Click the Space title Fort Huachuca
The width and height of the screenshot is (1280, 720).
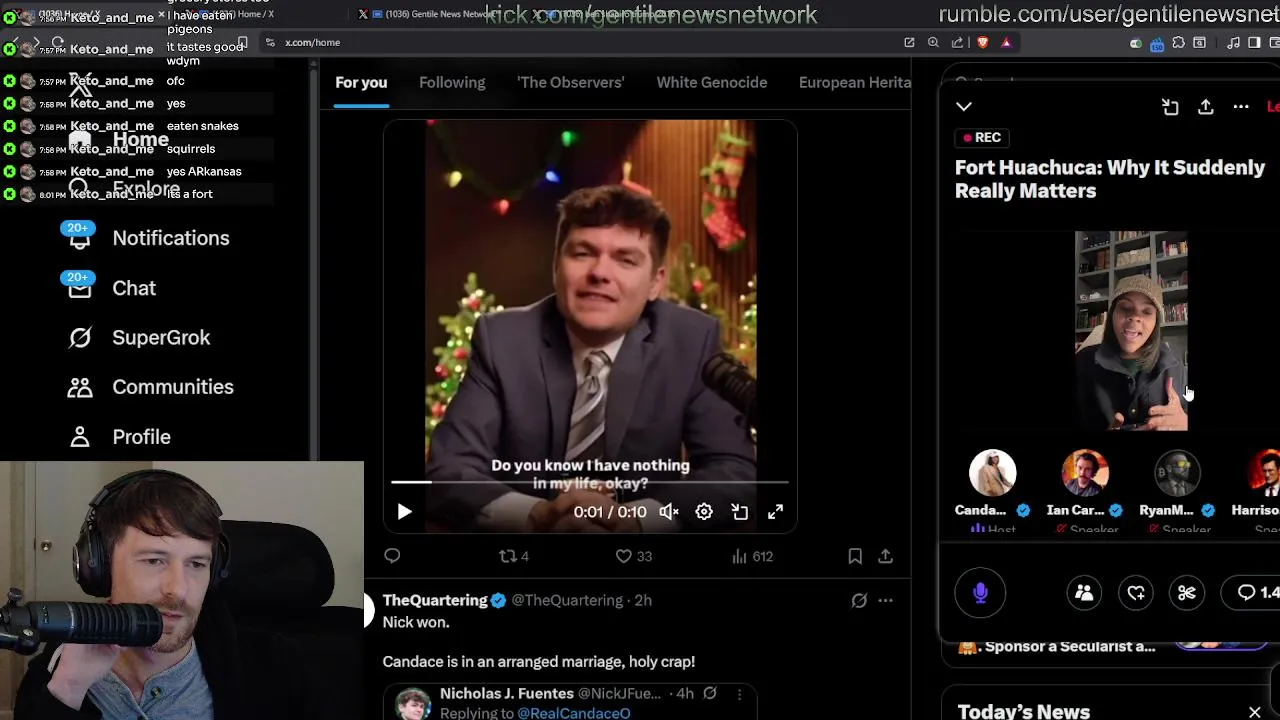point(1110,179)
